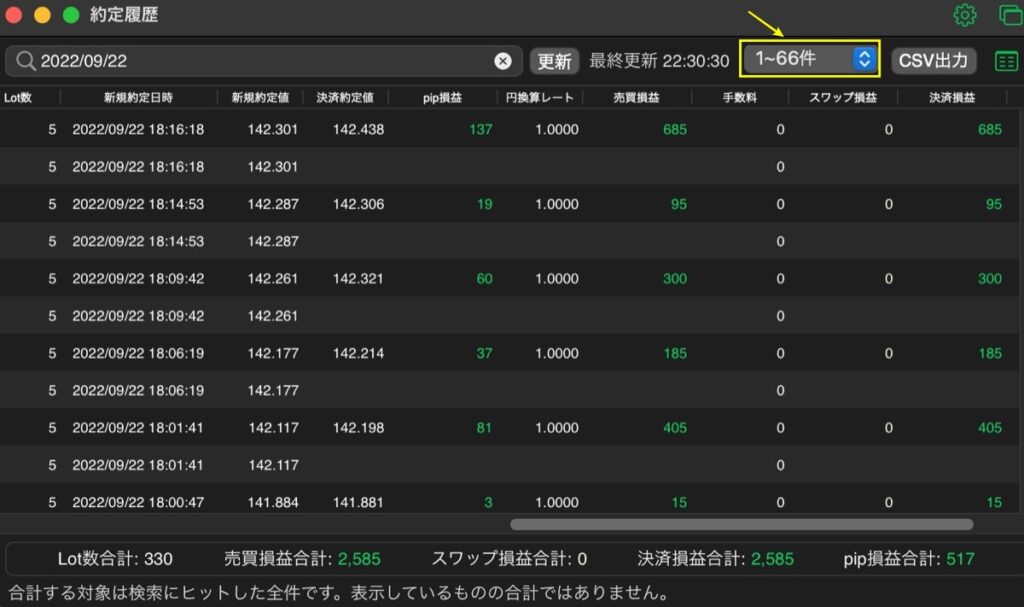
Task: Click the trade profit value 405 in 売買損益
Action: [x=675, y=427]
